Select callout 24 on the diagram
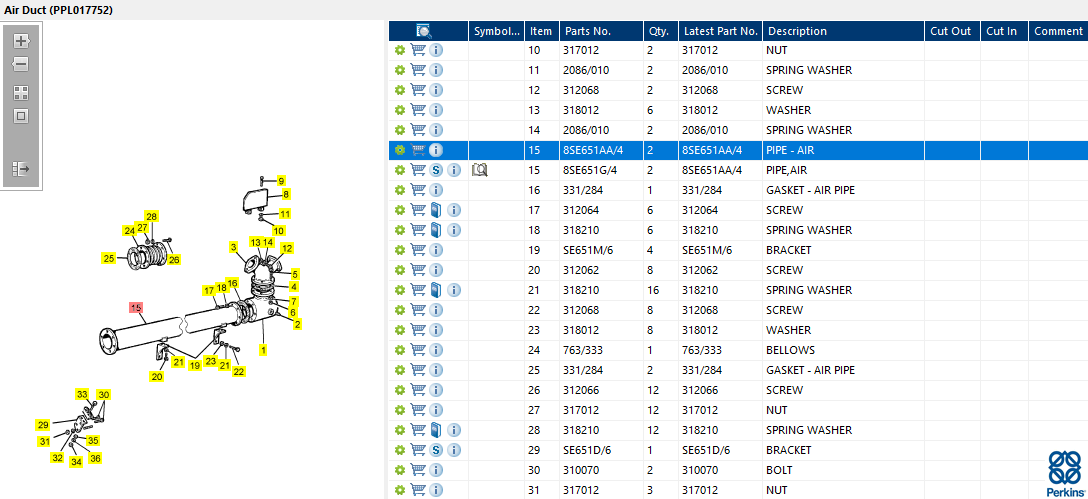Image resolution: width=1088 pixels, height=499 pixels. pos(129,230)
